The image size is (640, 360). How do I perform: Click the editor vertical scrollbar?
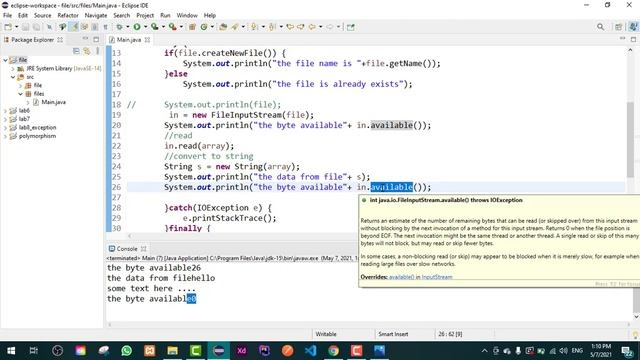click(x=630, y=139)
